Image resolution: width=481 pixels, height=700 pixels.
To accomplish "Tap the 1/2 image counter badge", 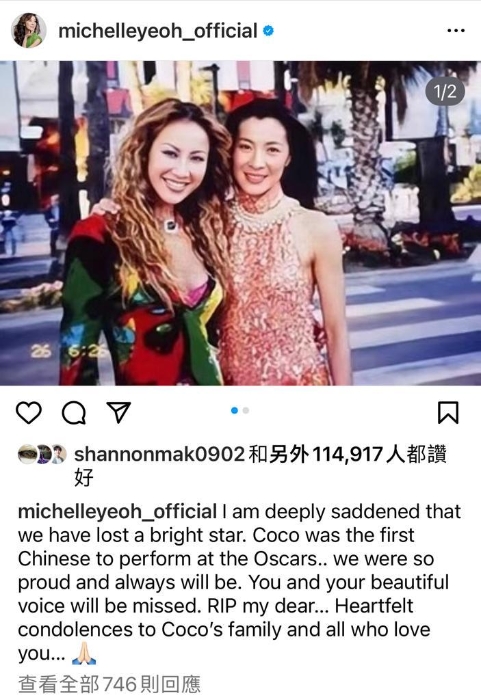I will tap(445, 92).
